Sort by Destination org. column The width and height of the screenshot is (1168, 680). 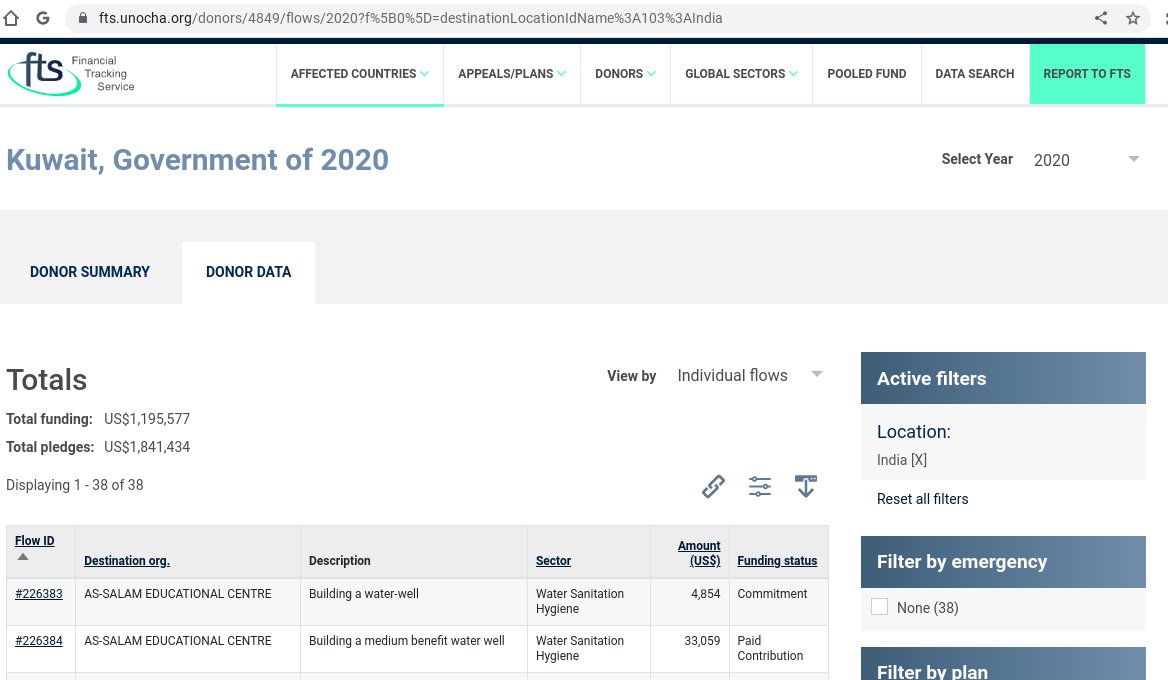[x=127, y=561]
